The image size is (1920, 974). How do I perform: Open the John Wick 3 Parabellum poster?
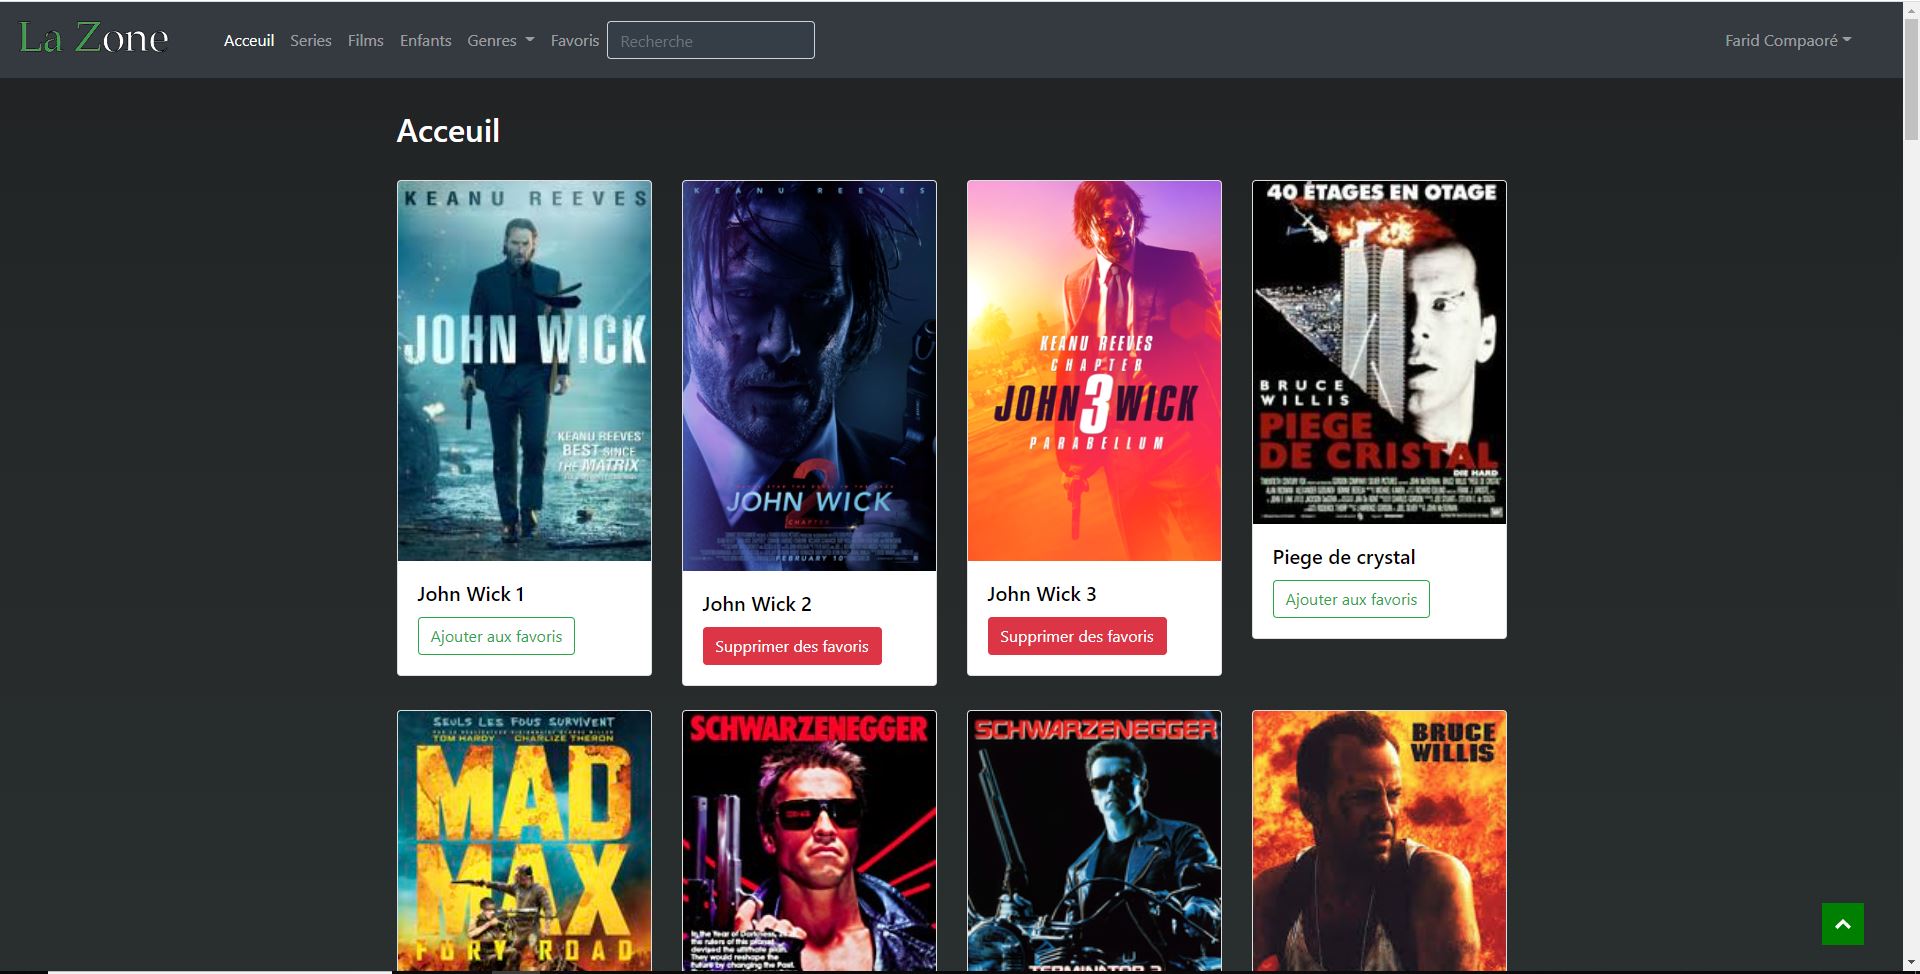[x=1094, y=371]
